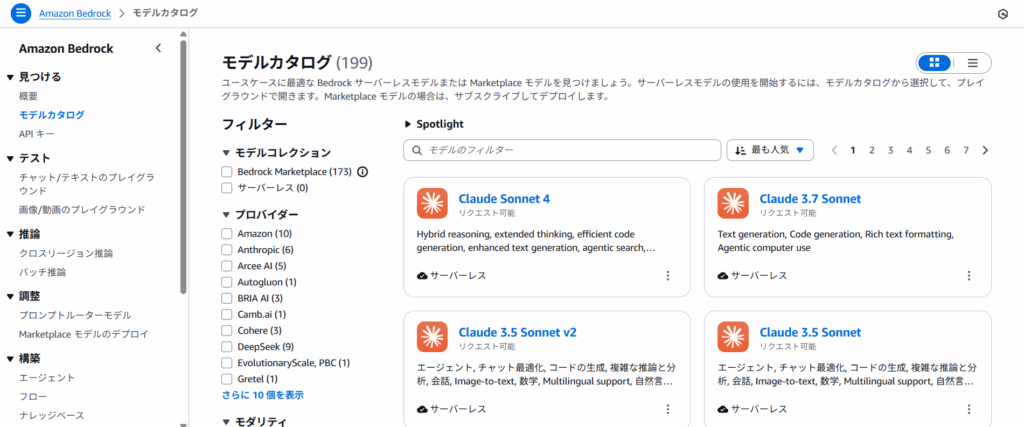
Task: Select クロスリージョン推論 in the sidebar
Action: [x=66, y=254]
